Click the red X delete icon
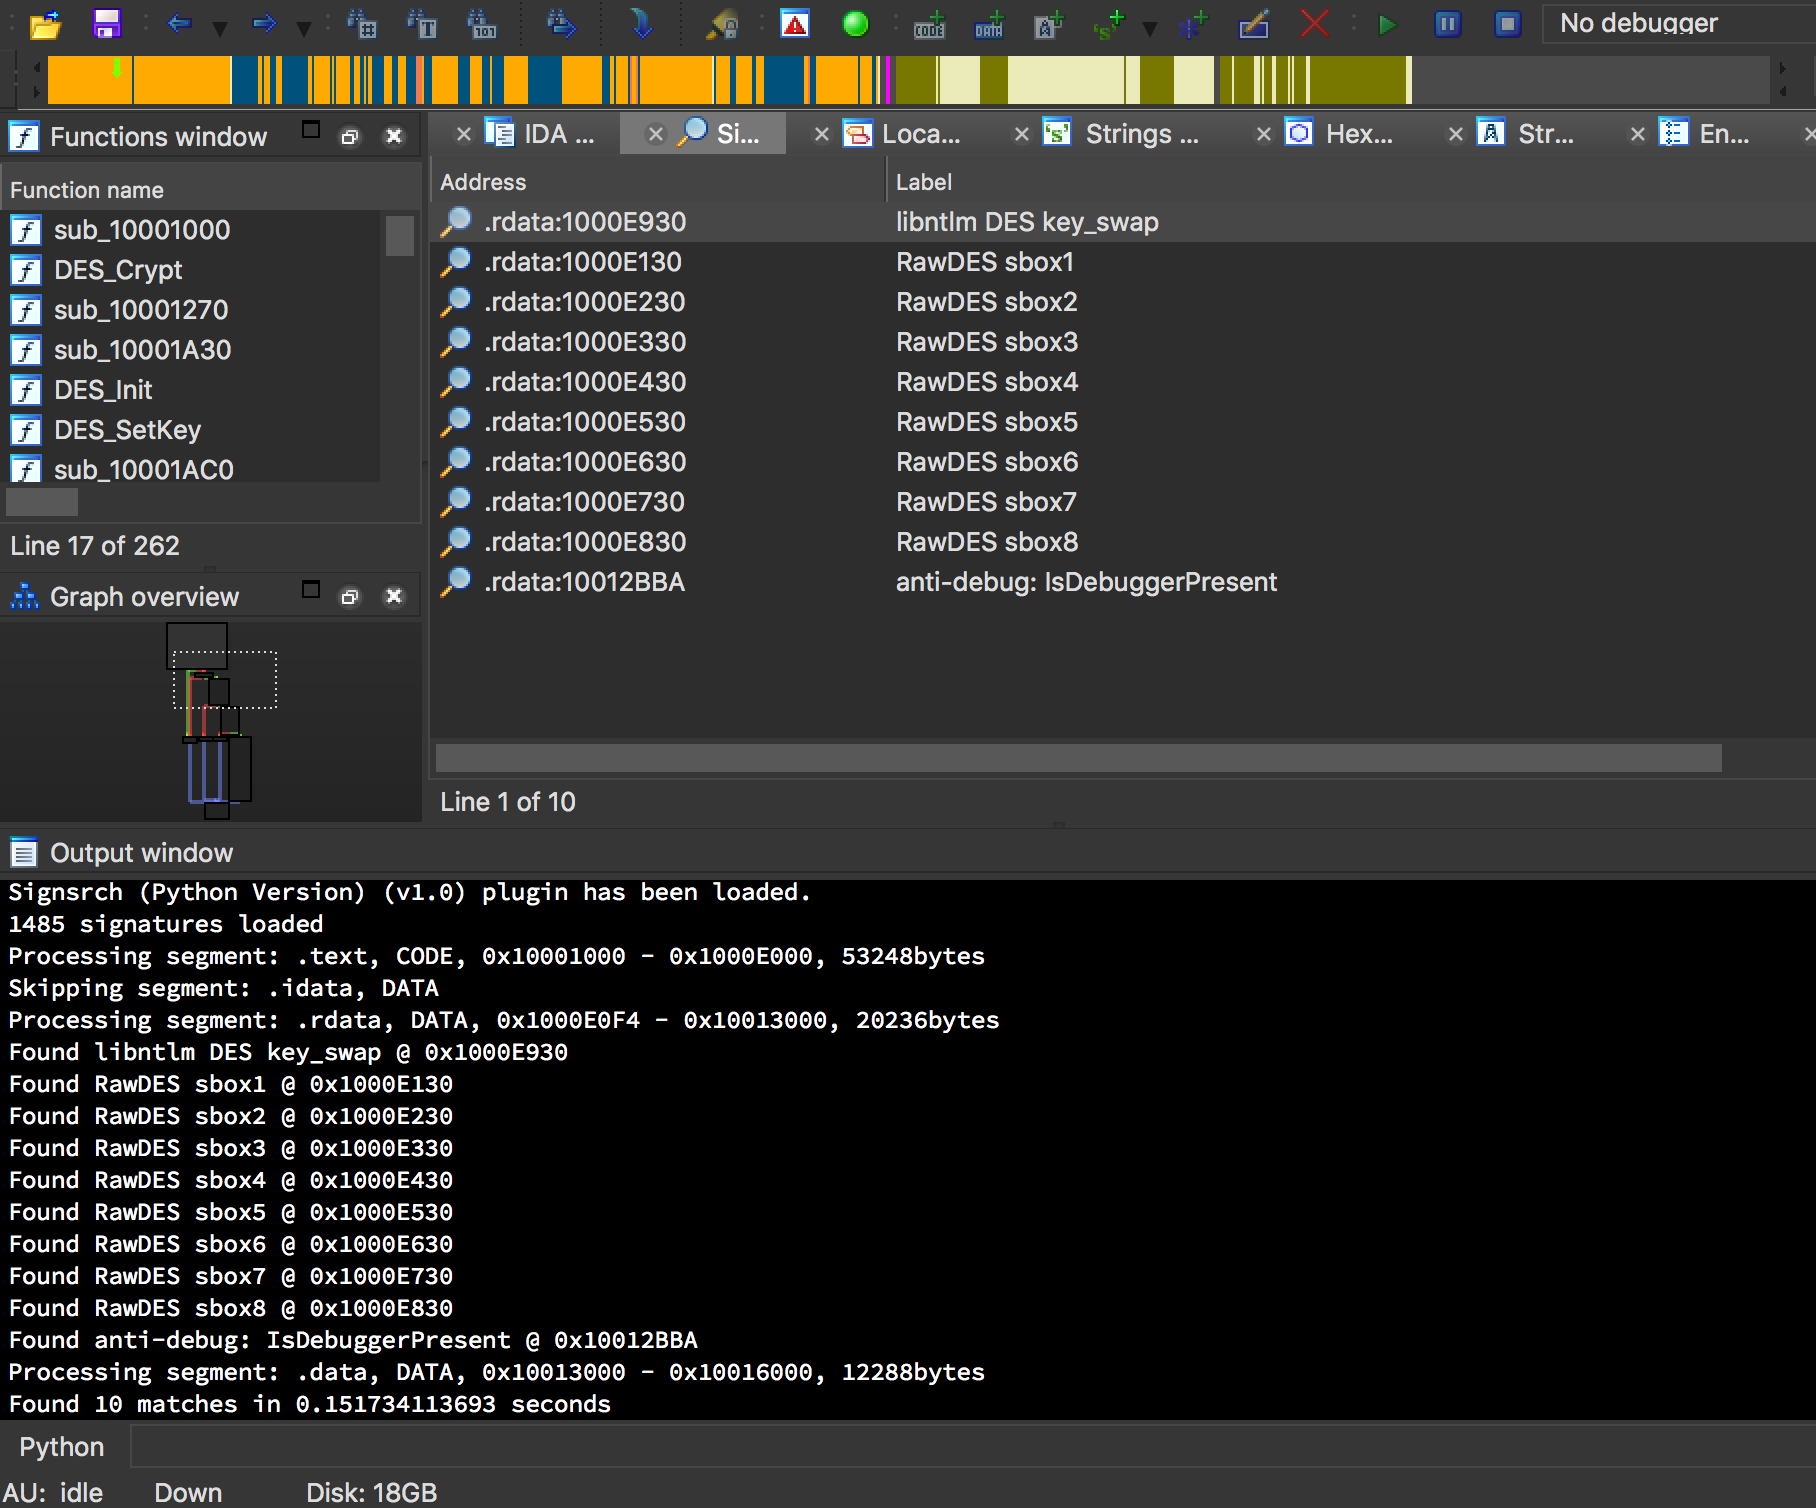The width and height of the screenshot is (1816, 1508). pyautogui.click(x=1314, y=24)
